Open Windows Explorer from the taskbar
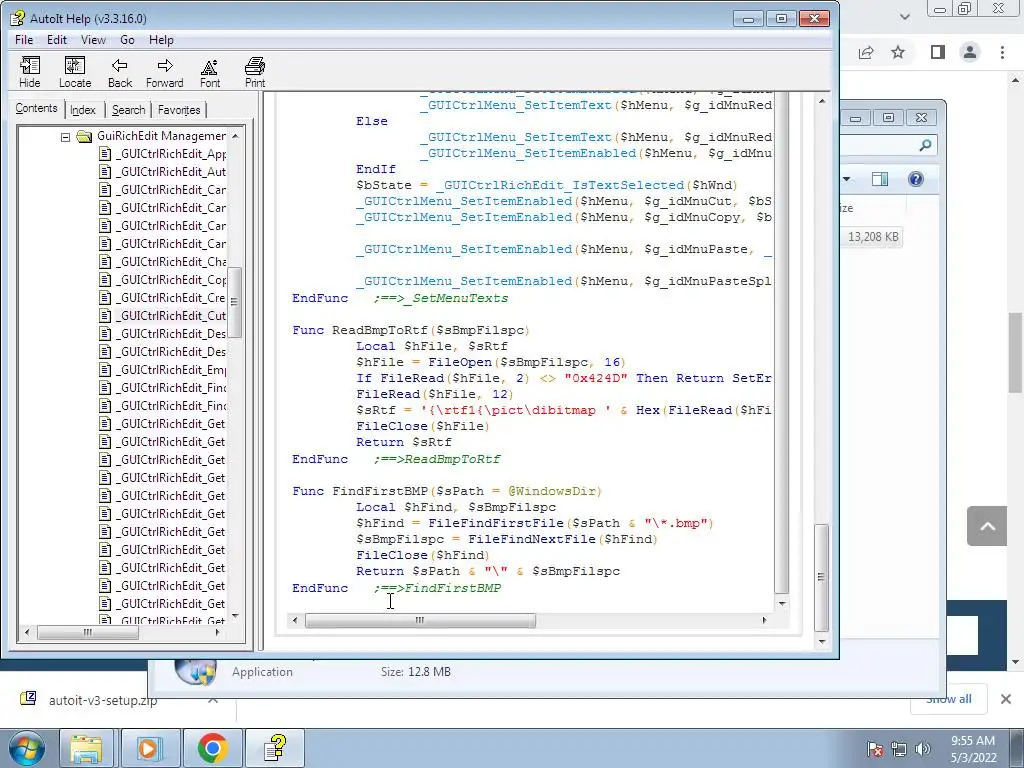The height and width of the screenshot is (768, 1024). tap(86, 748)
